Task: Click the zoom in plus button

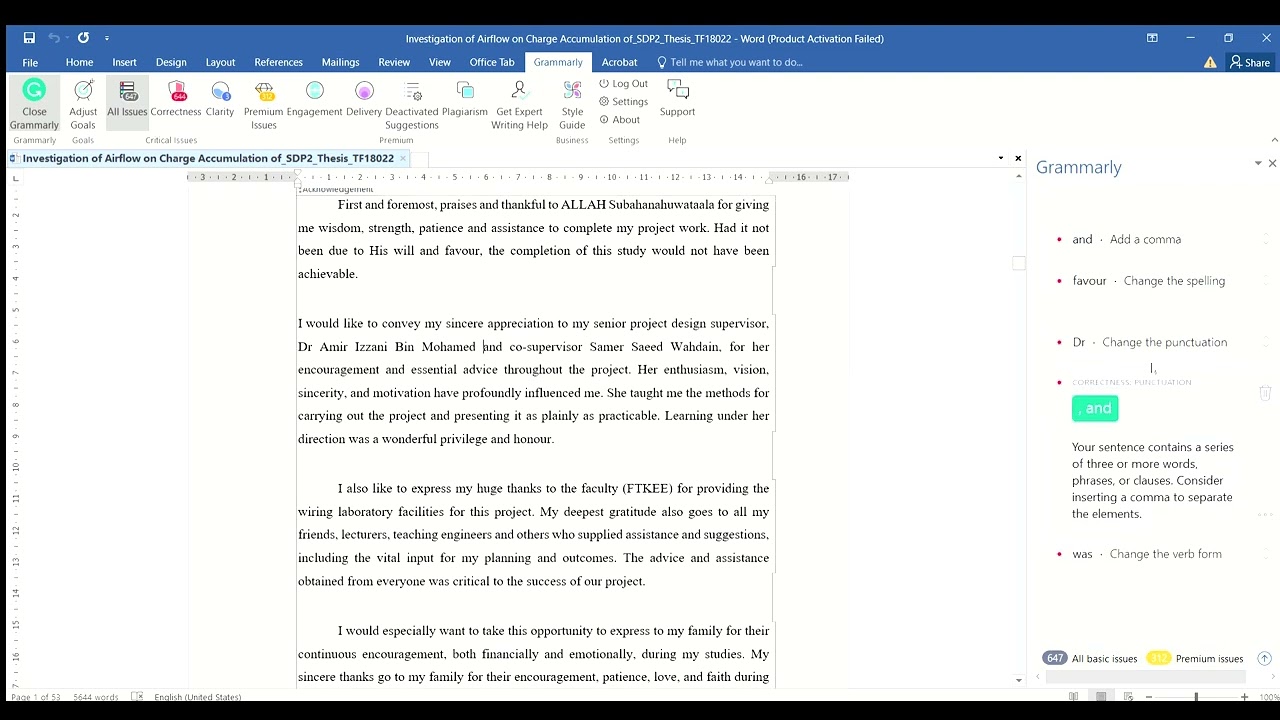Action: [x=1244, y=697]
